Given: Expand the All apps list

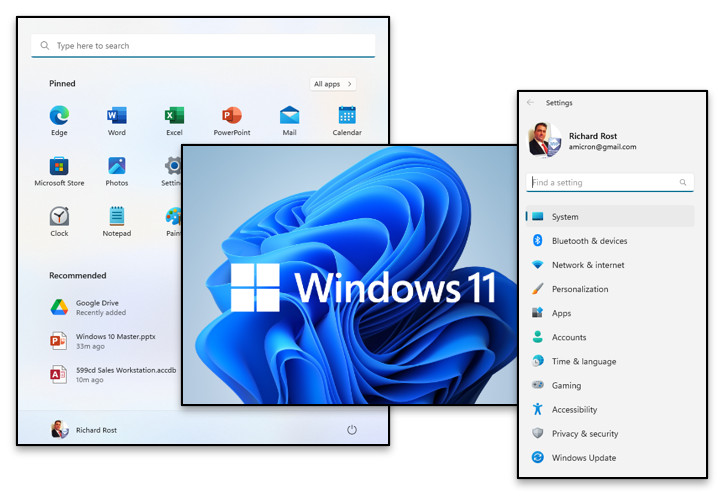Looking at the screenshot, I should 333,84.
